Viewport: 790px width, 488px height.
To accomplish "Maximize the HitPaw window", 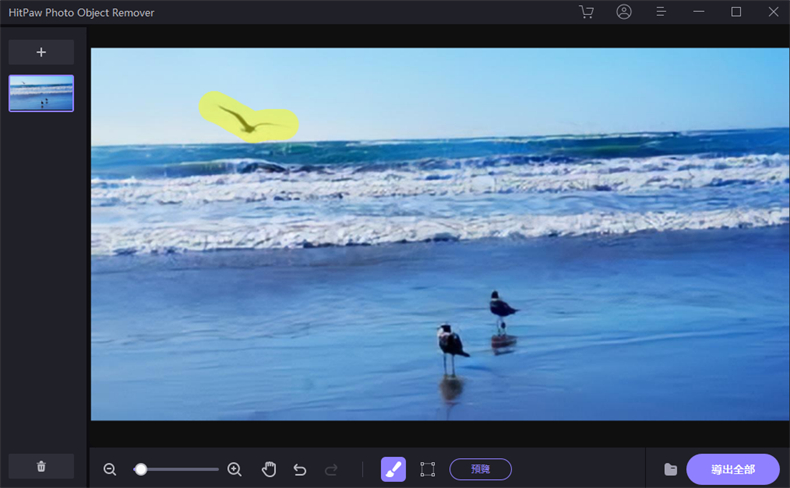I will (x=736, y=12).
